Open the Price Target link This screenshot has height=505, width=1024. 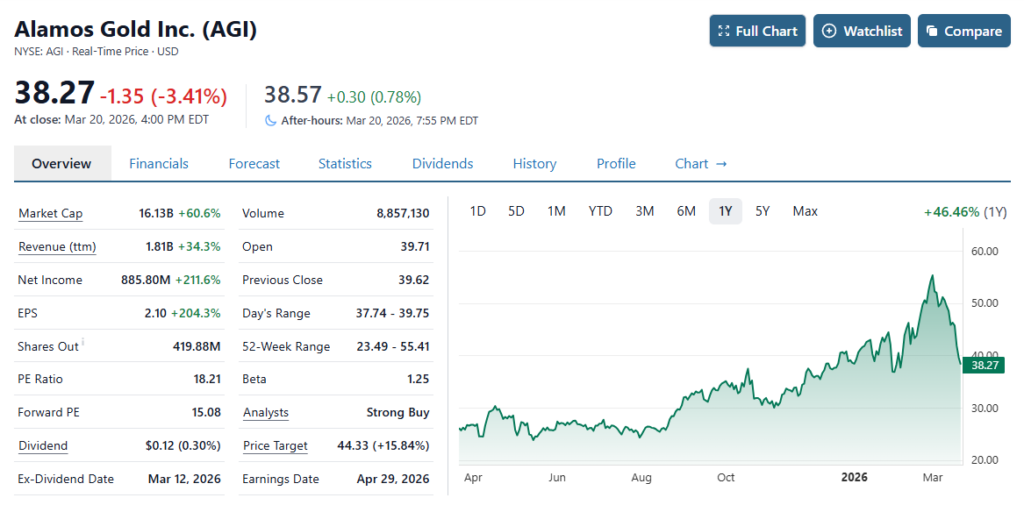click(x=275, y=446)
